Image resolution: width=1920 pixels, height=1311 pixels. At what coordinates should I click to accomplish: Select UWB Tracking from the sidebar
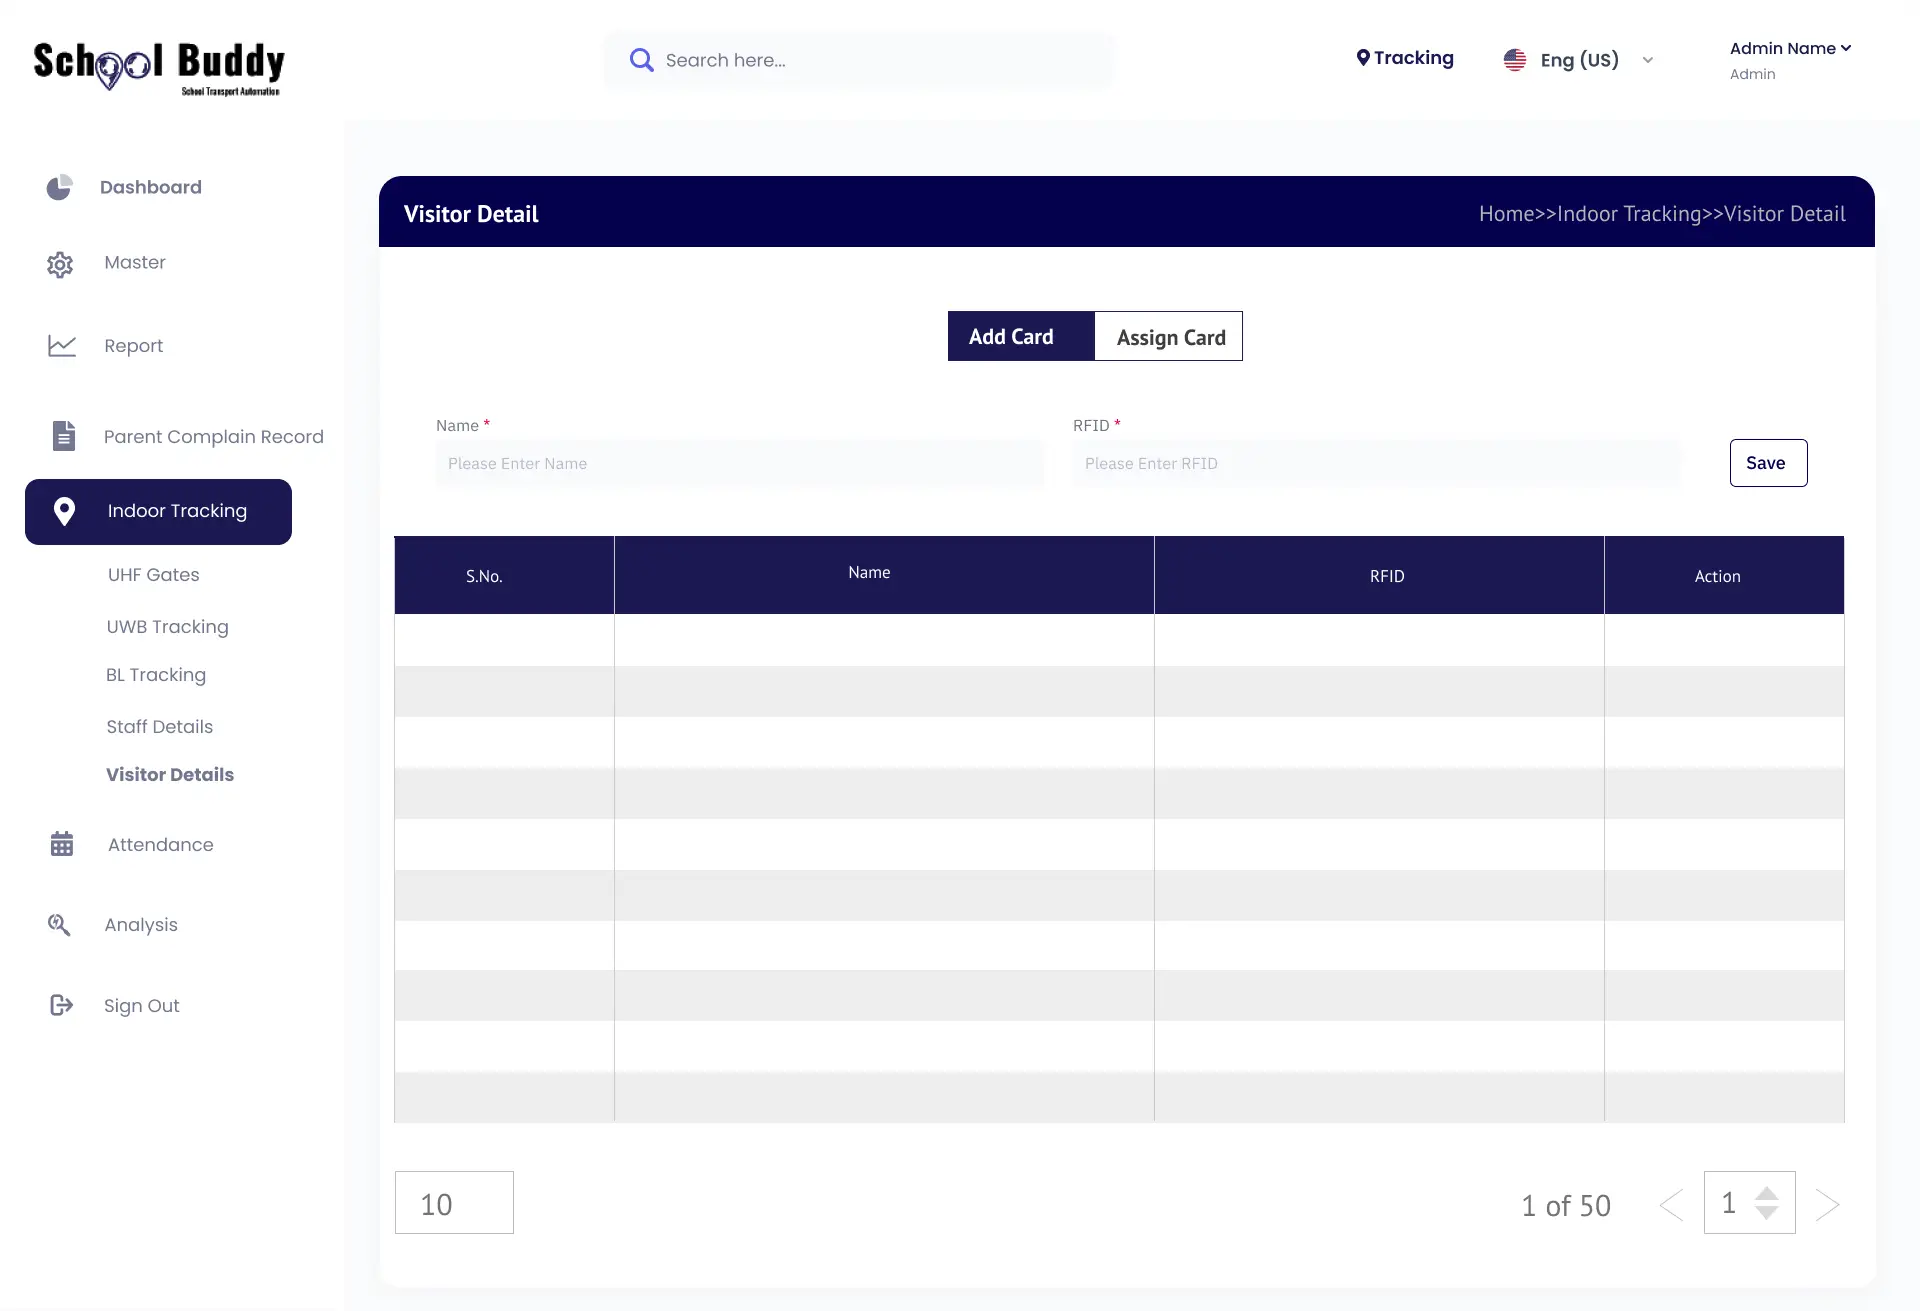(167, 627)
